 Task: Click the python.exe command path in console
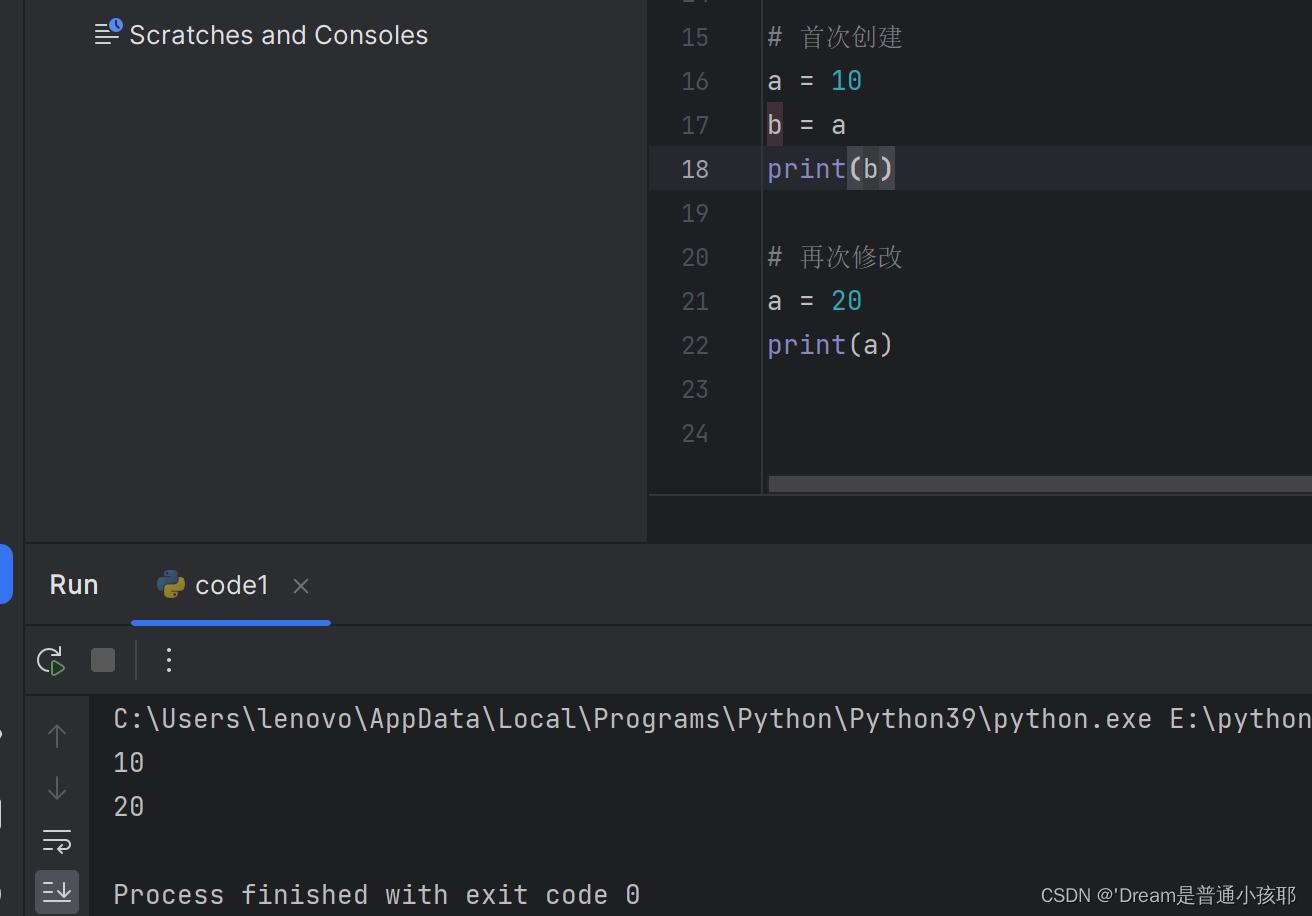[633, 719]
